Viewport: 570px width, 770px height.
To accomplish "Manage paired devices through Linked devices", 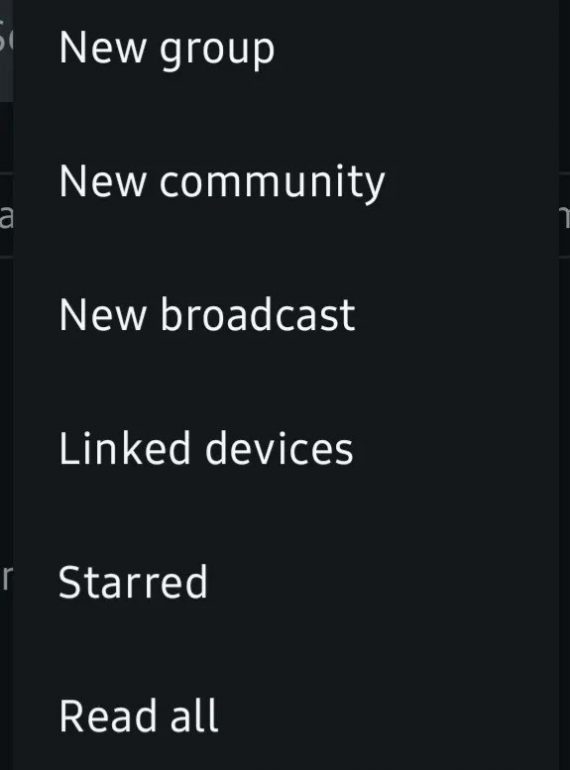I will click(286, 449).
